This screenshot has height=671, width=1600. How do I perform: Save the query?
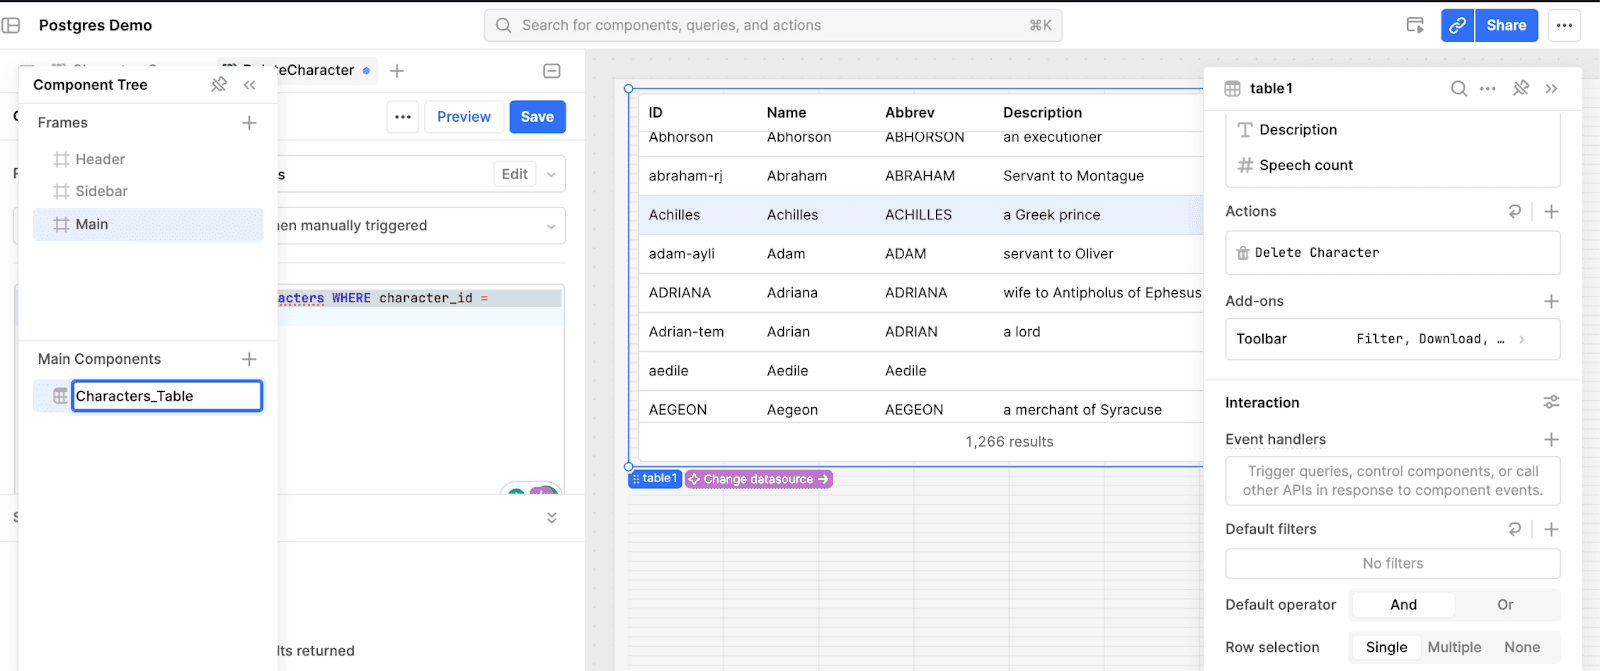point(537,117)
